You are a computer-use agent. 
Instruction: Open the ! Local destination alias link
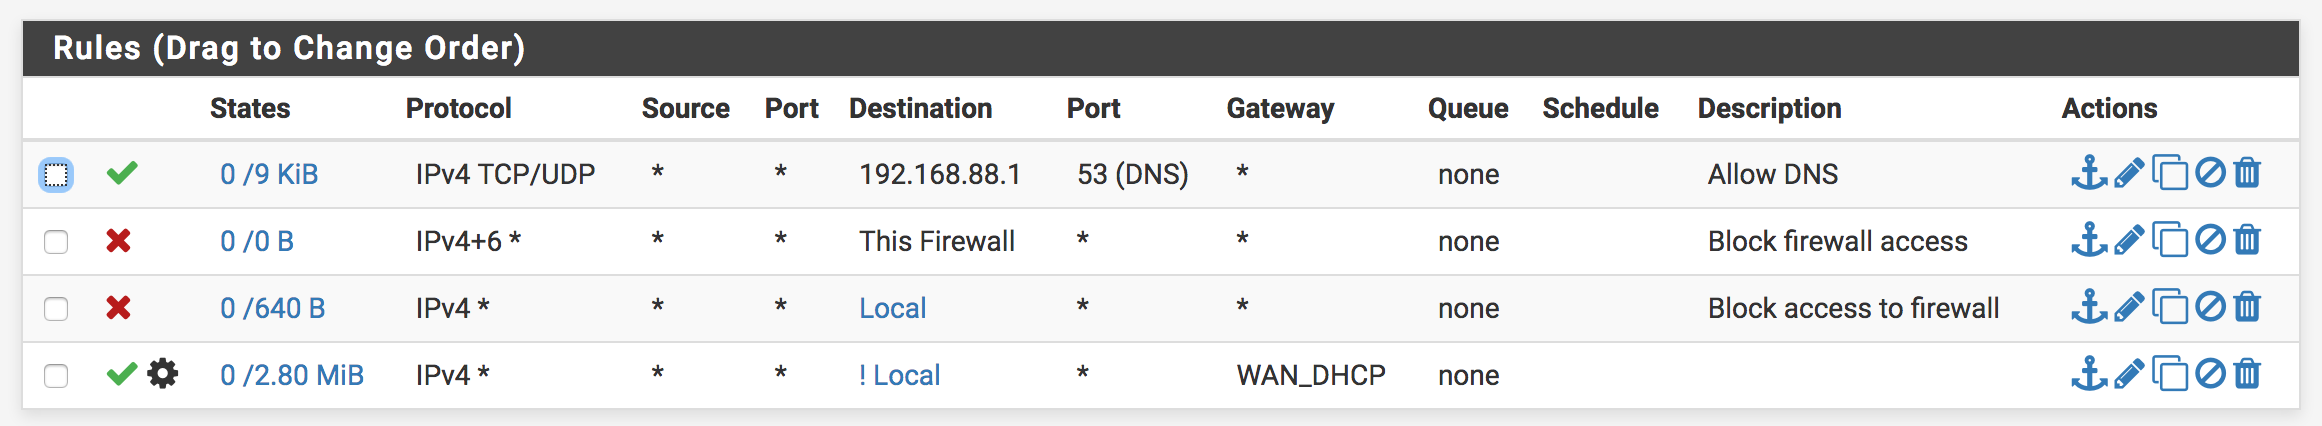coord(900,375)
